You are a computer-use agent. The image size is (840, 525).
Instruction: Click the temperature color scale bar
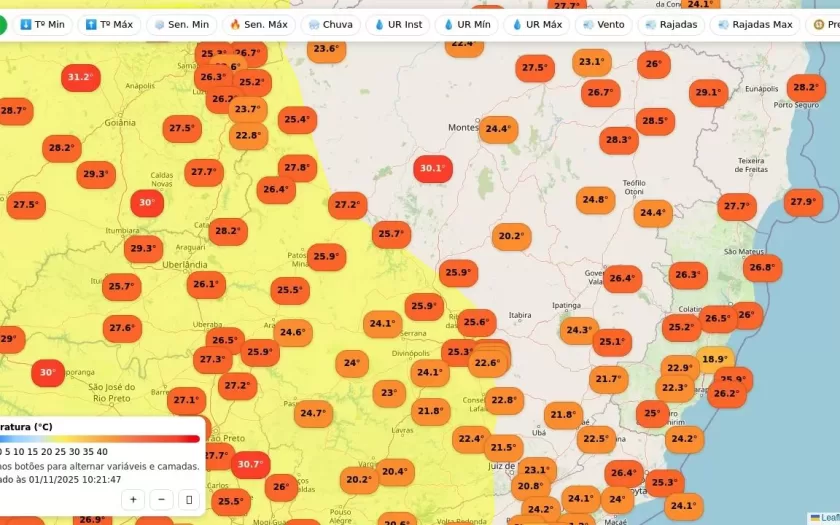100,439
